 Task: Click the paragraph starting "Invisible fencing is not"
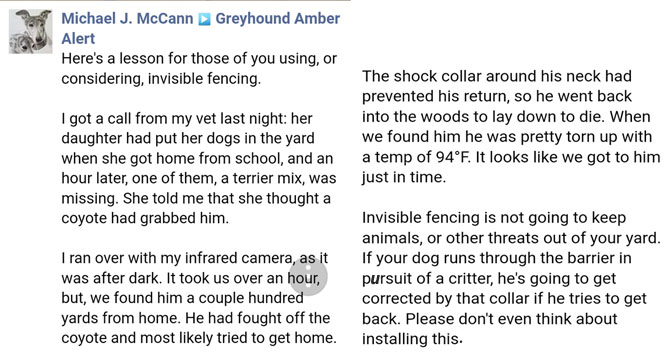click(x=511, y=278)
